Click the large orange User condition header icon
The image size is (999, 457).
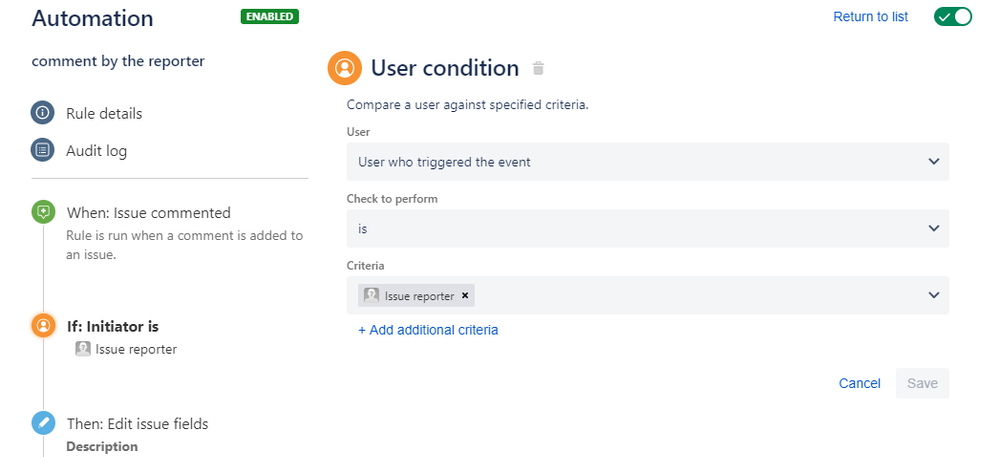(345, 68)
